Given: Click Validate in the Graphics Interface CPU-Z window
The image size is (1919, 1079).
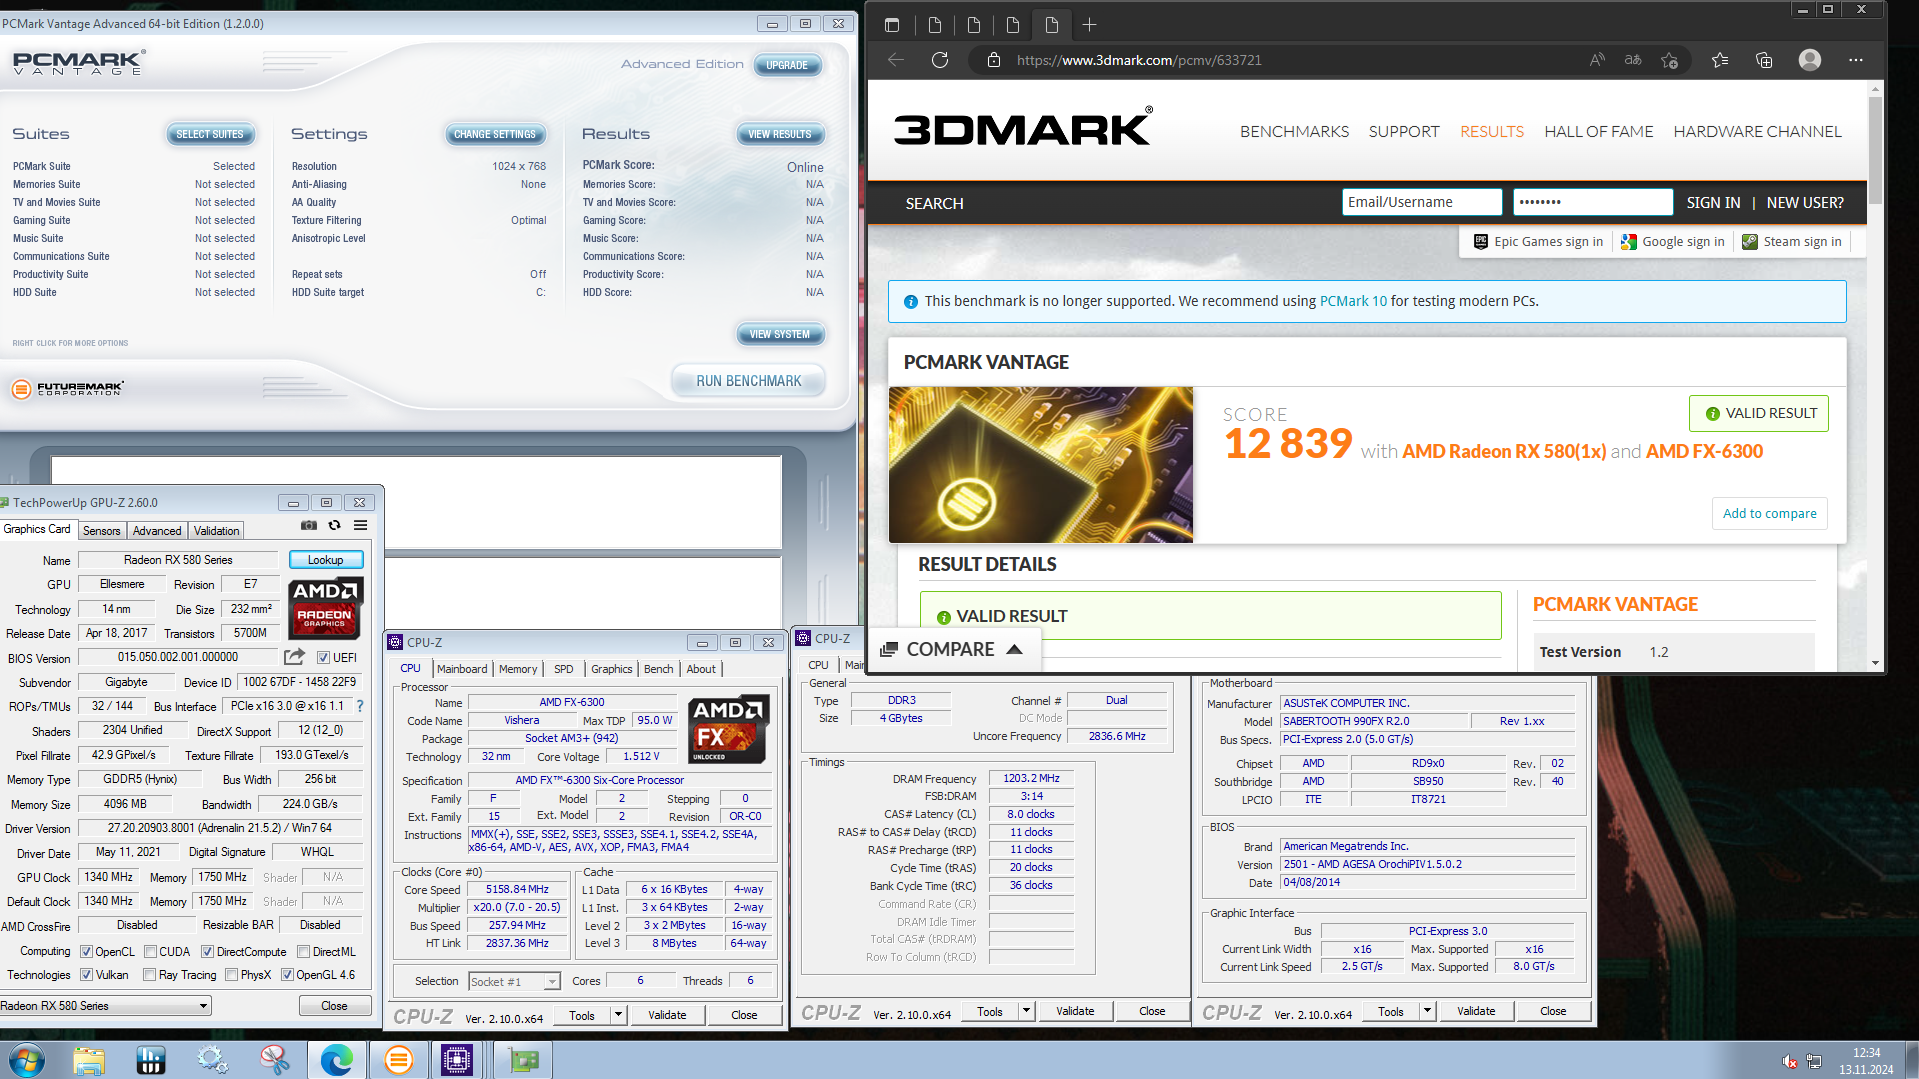Looking at the screenshot, I should [x=1476, y=1011].
